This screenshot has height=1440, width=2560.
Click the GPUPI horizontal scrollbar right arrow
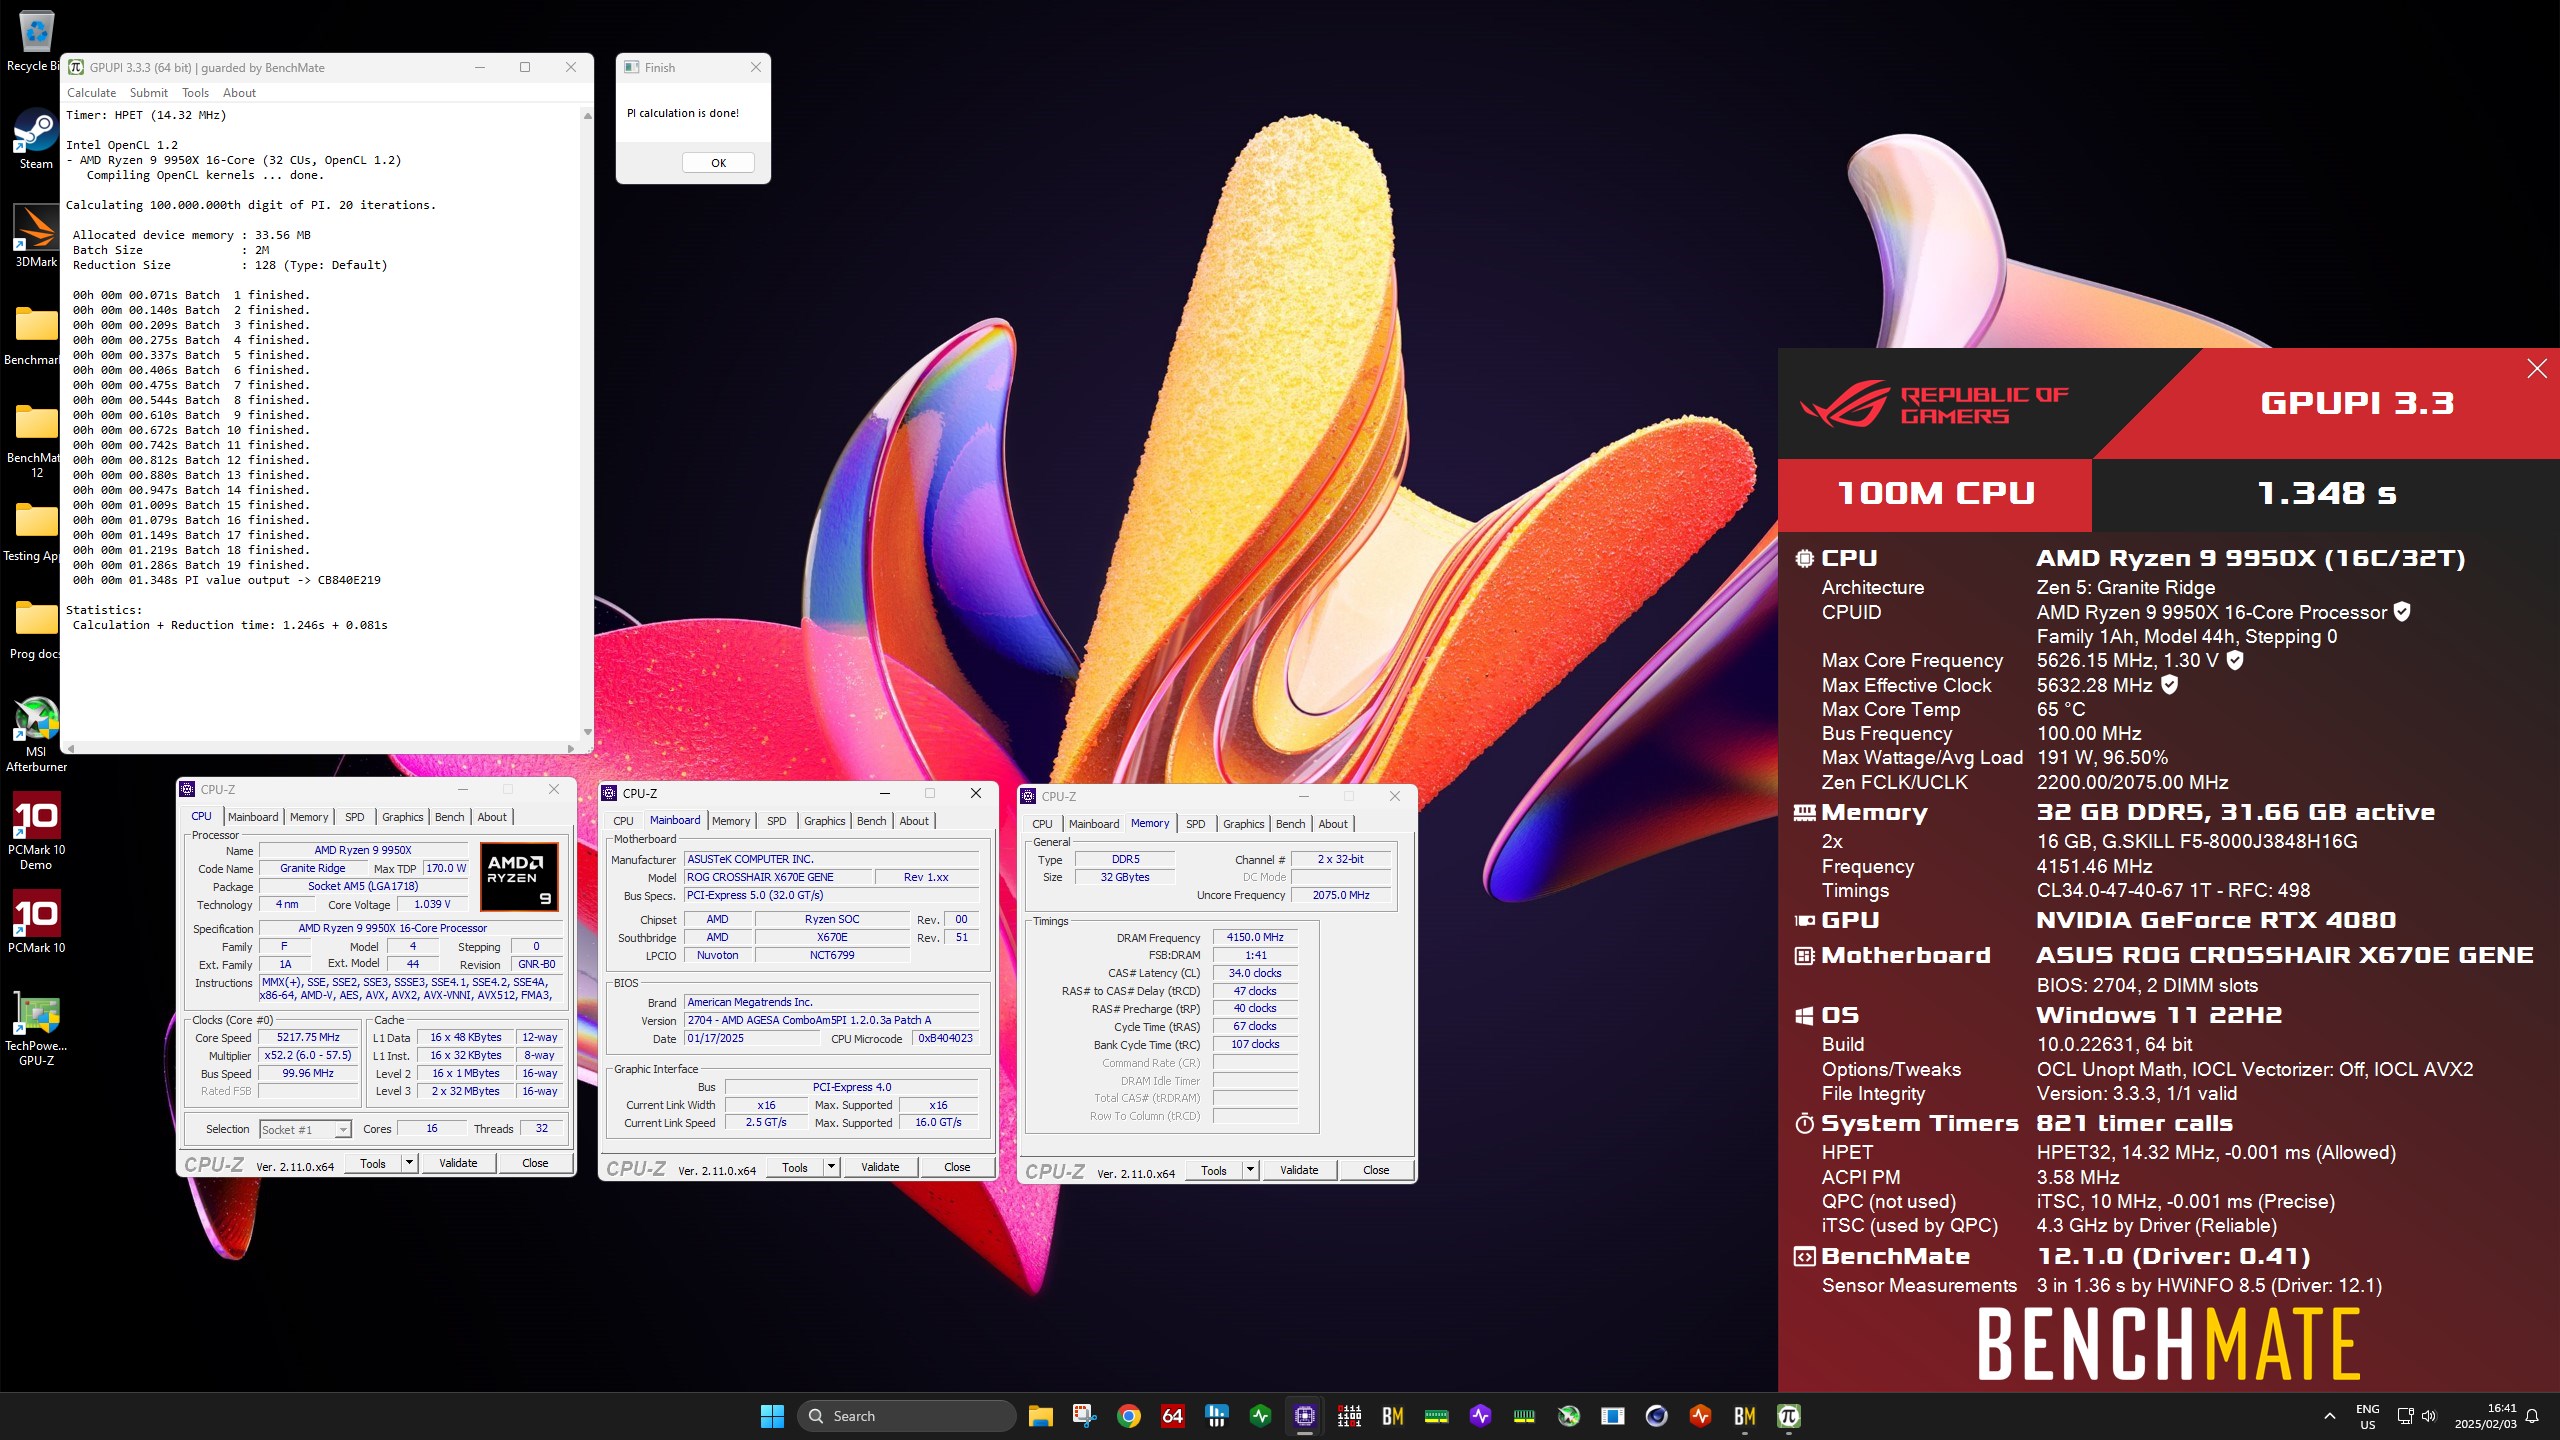coord(571,748)
